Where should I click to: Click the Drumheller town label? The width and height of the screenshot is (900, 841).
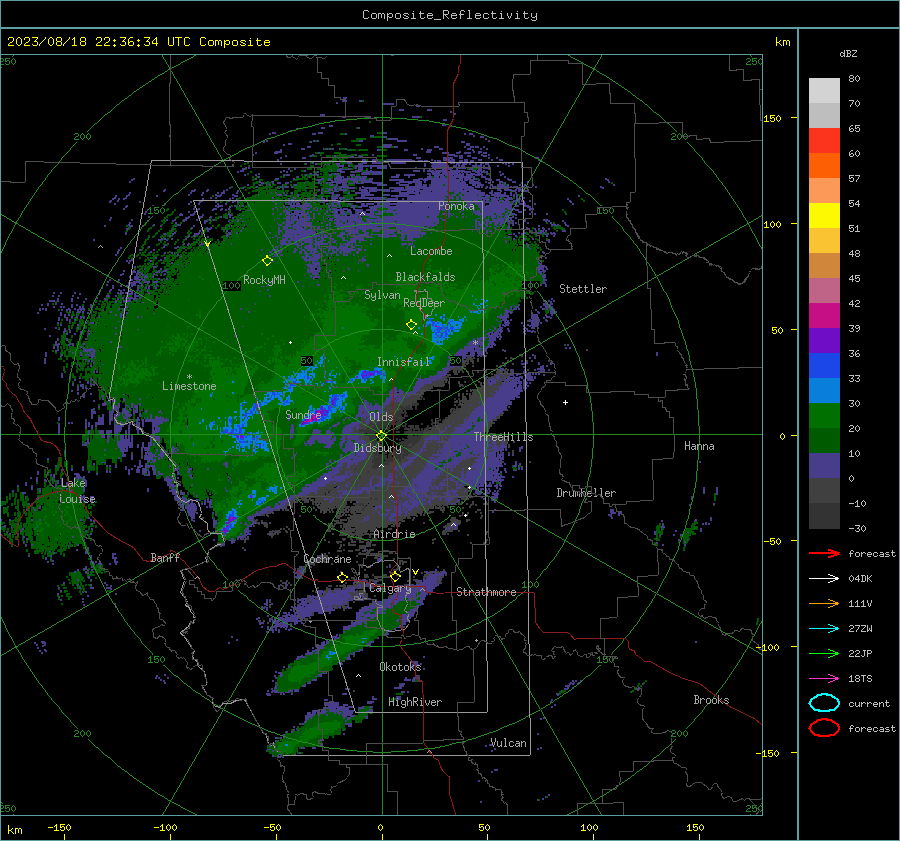point(586,493)
